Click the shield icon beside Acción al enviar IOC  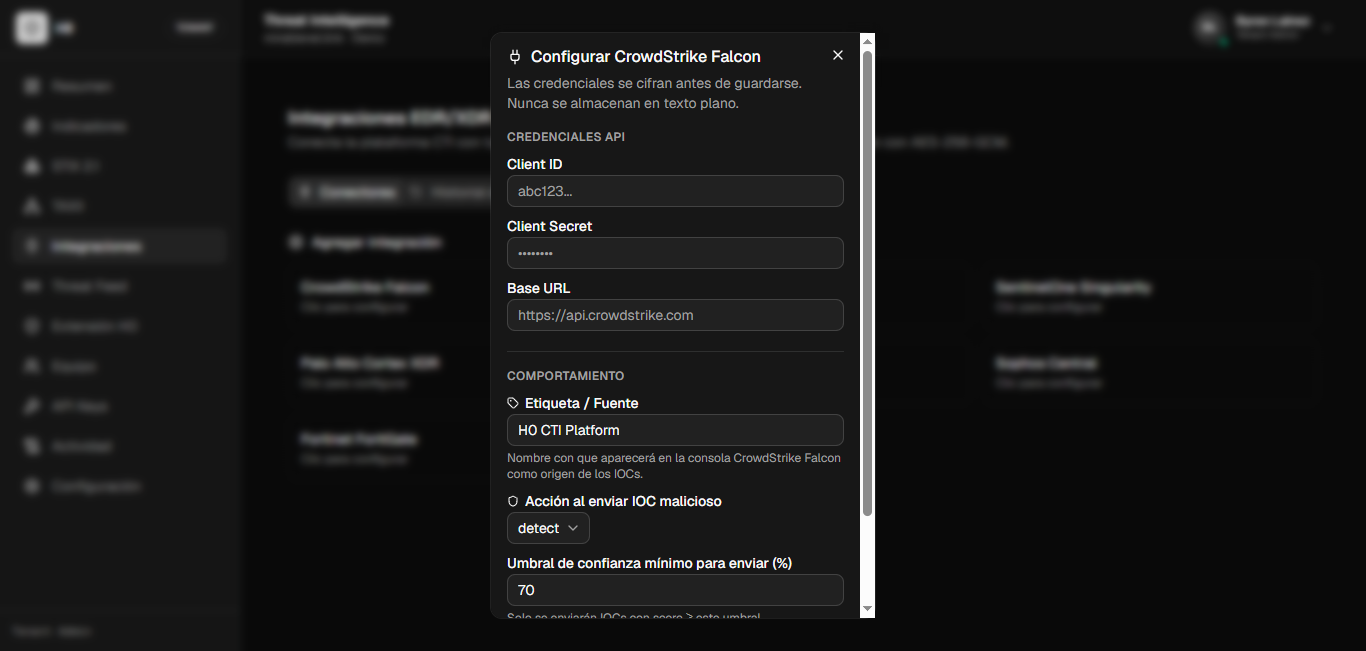(513, 501)
